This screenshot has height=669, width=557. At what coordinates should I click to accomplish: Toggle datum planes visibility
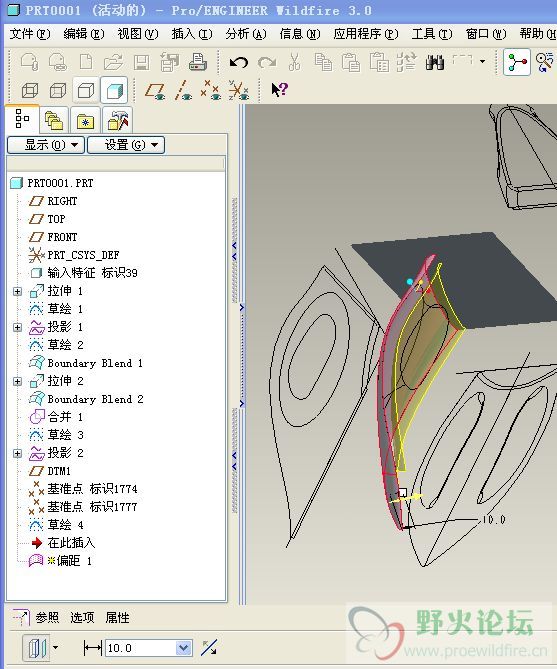coord(155,91)
